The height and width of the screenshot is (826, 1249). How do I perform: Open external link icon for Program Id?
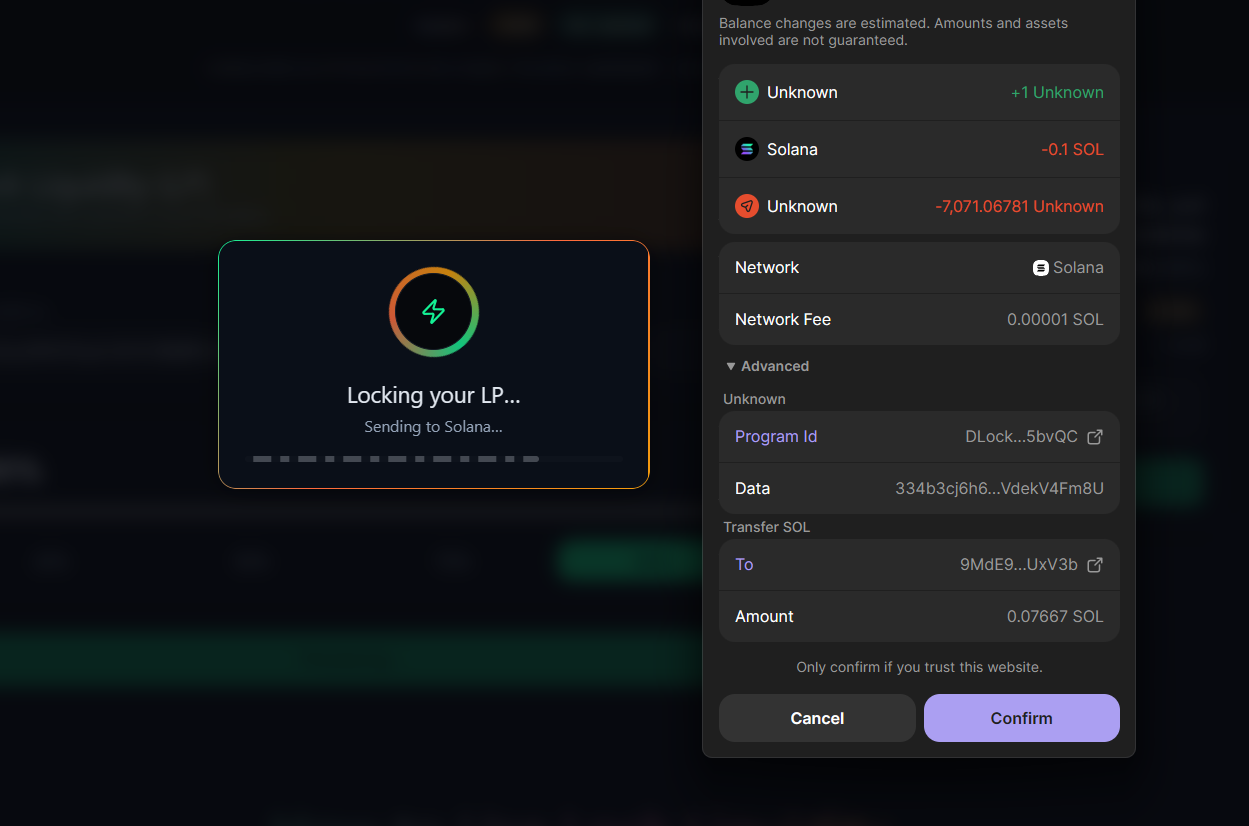1095,437
